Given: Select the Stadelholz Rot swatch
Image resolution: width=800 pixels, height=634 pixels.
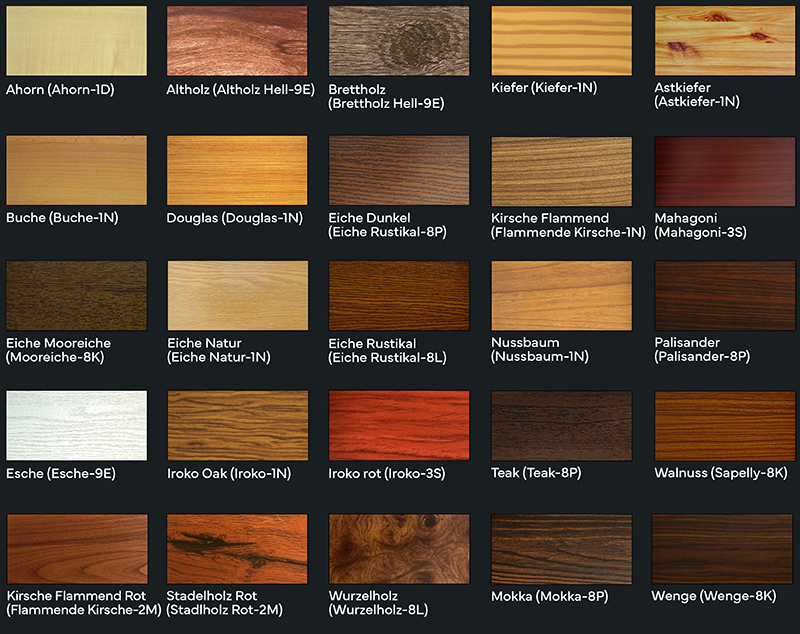Looking at the screenshot, I should tap(238, 549).
